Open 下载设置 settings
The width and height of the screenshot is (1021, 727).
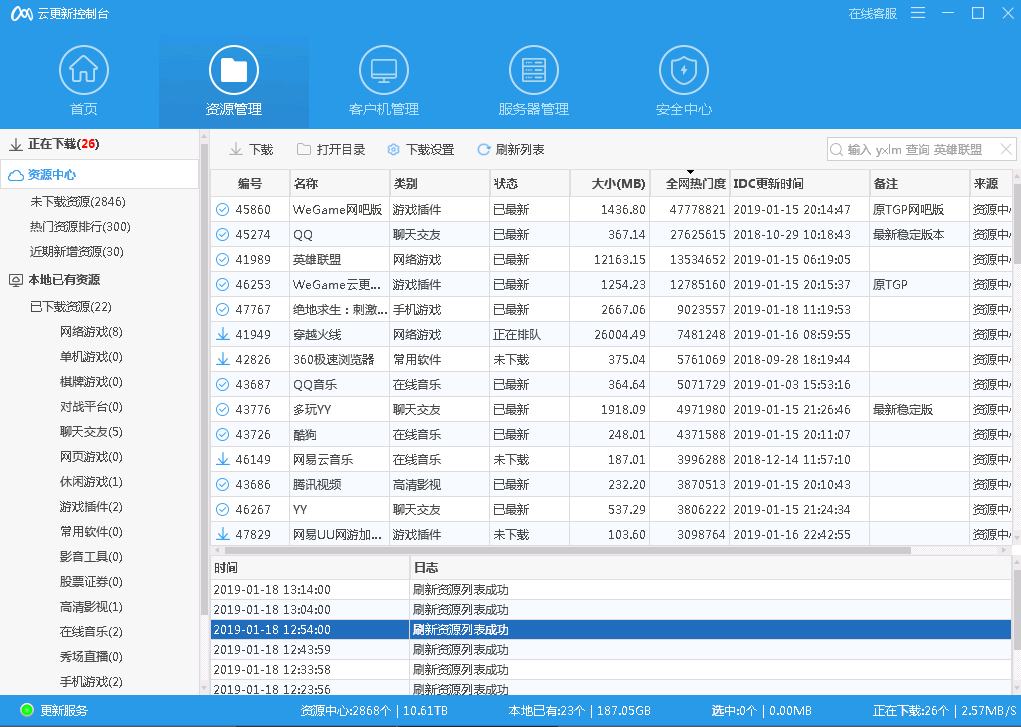421,150
